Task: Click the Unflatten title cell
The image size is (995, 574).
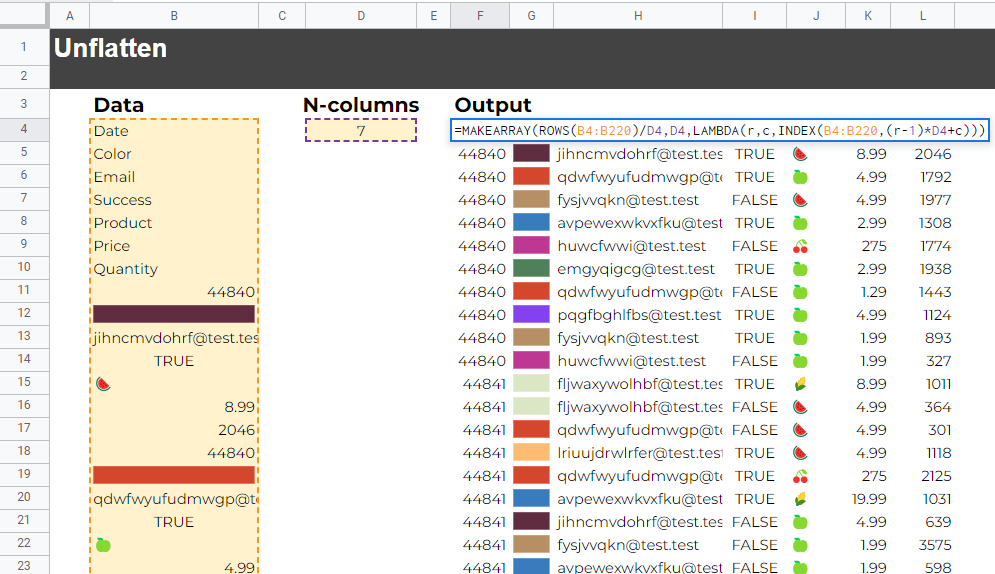Action: coord(110,48)
